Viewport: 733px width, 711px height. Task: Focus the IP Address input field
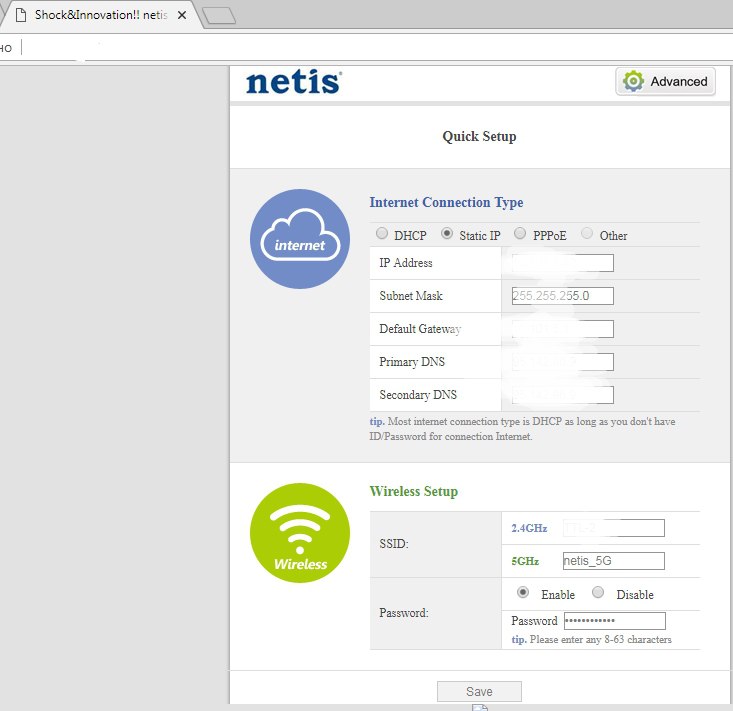coord(562,263)
